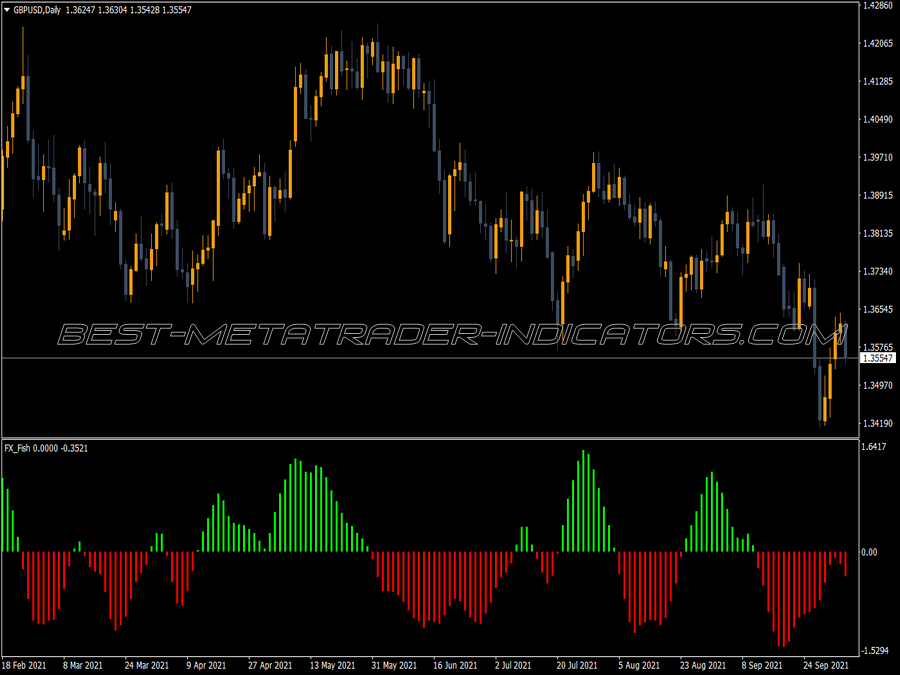Click the 27 Apr 2021 date label

(270, 666)
